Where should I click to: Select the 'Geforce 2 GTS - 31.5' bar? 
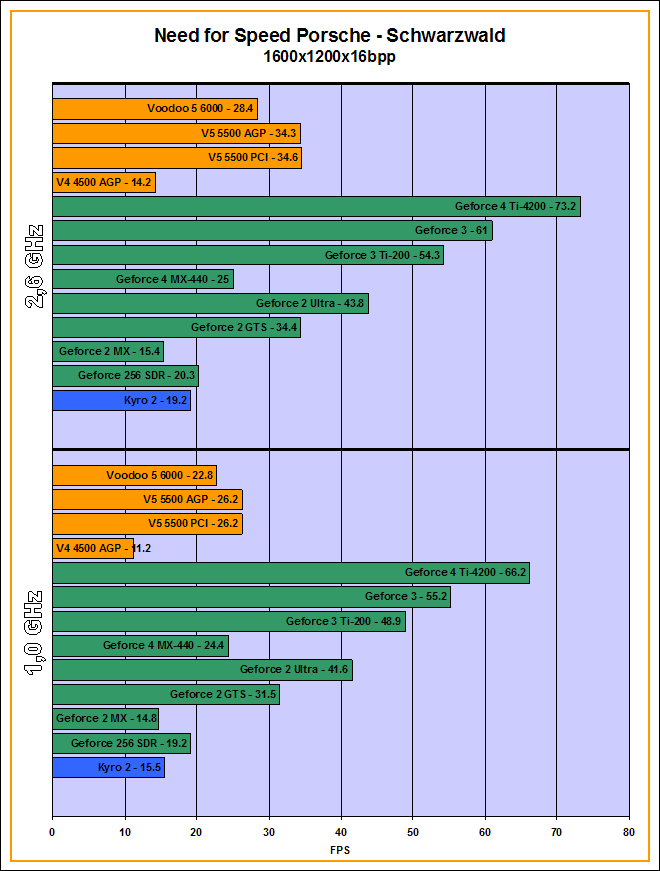pyautogui.click(x=165, y=694)
